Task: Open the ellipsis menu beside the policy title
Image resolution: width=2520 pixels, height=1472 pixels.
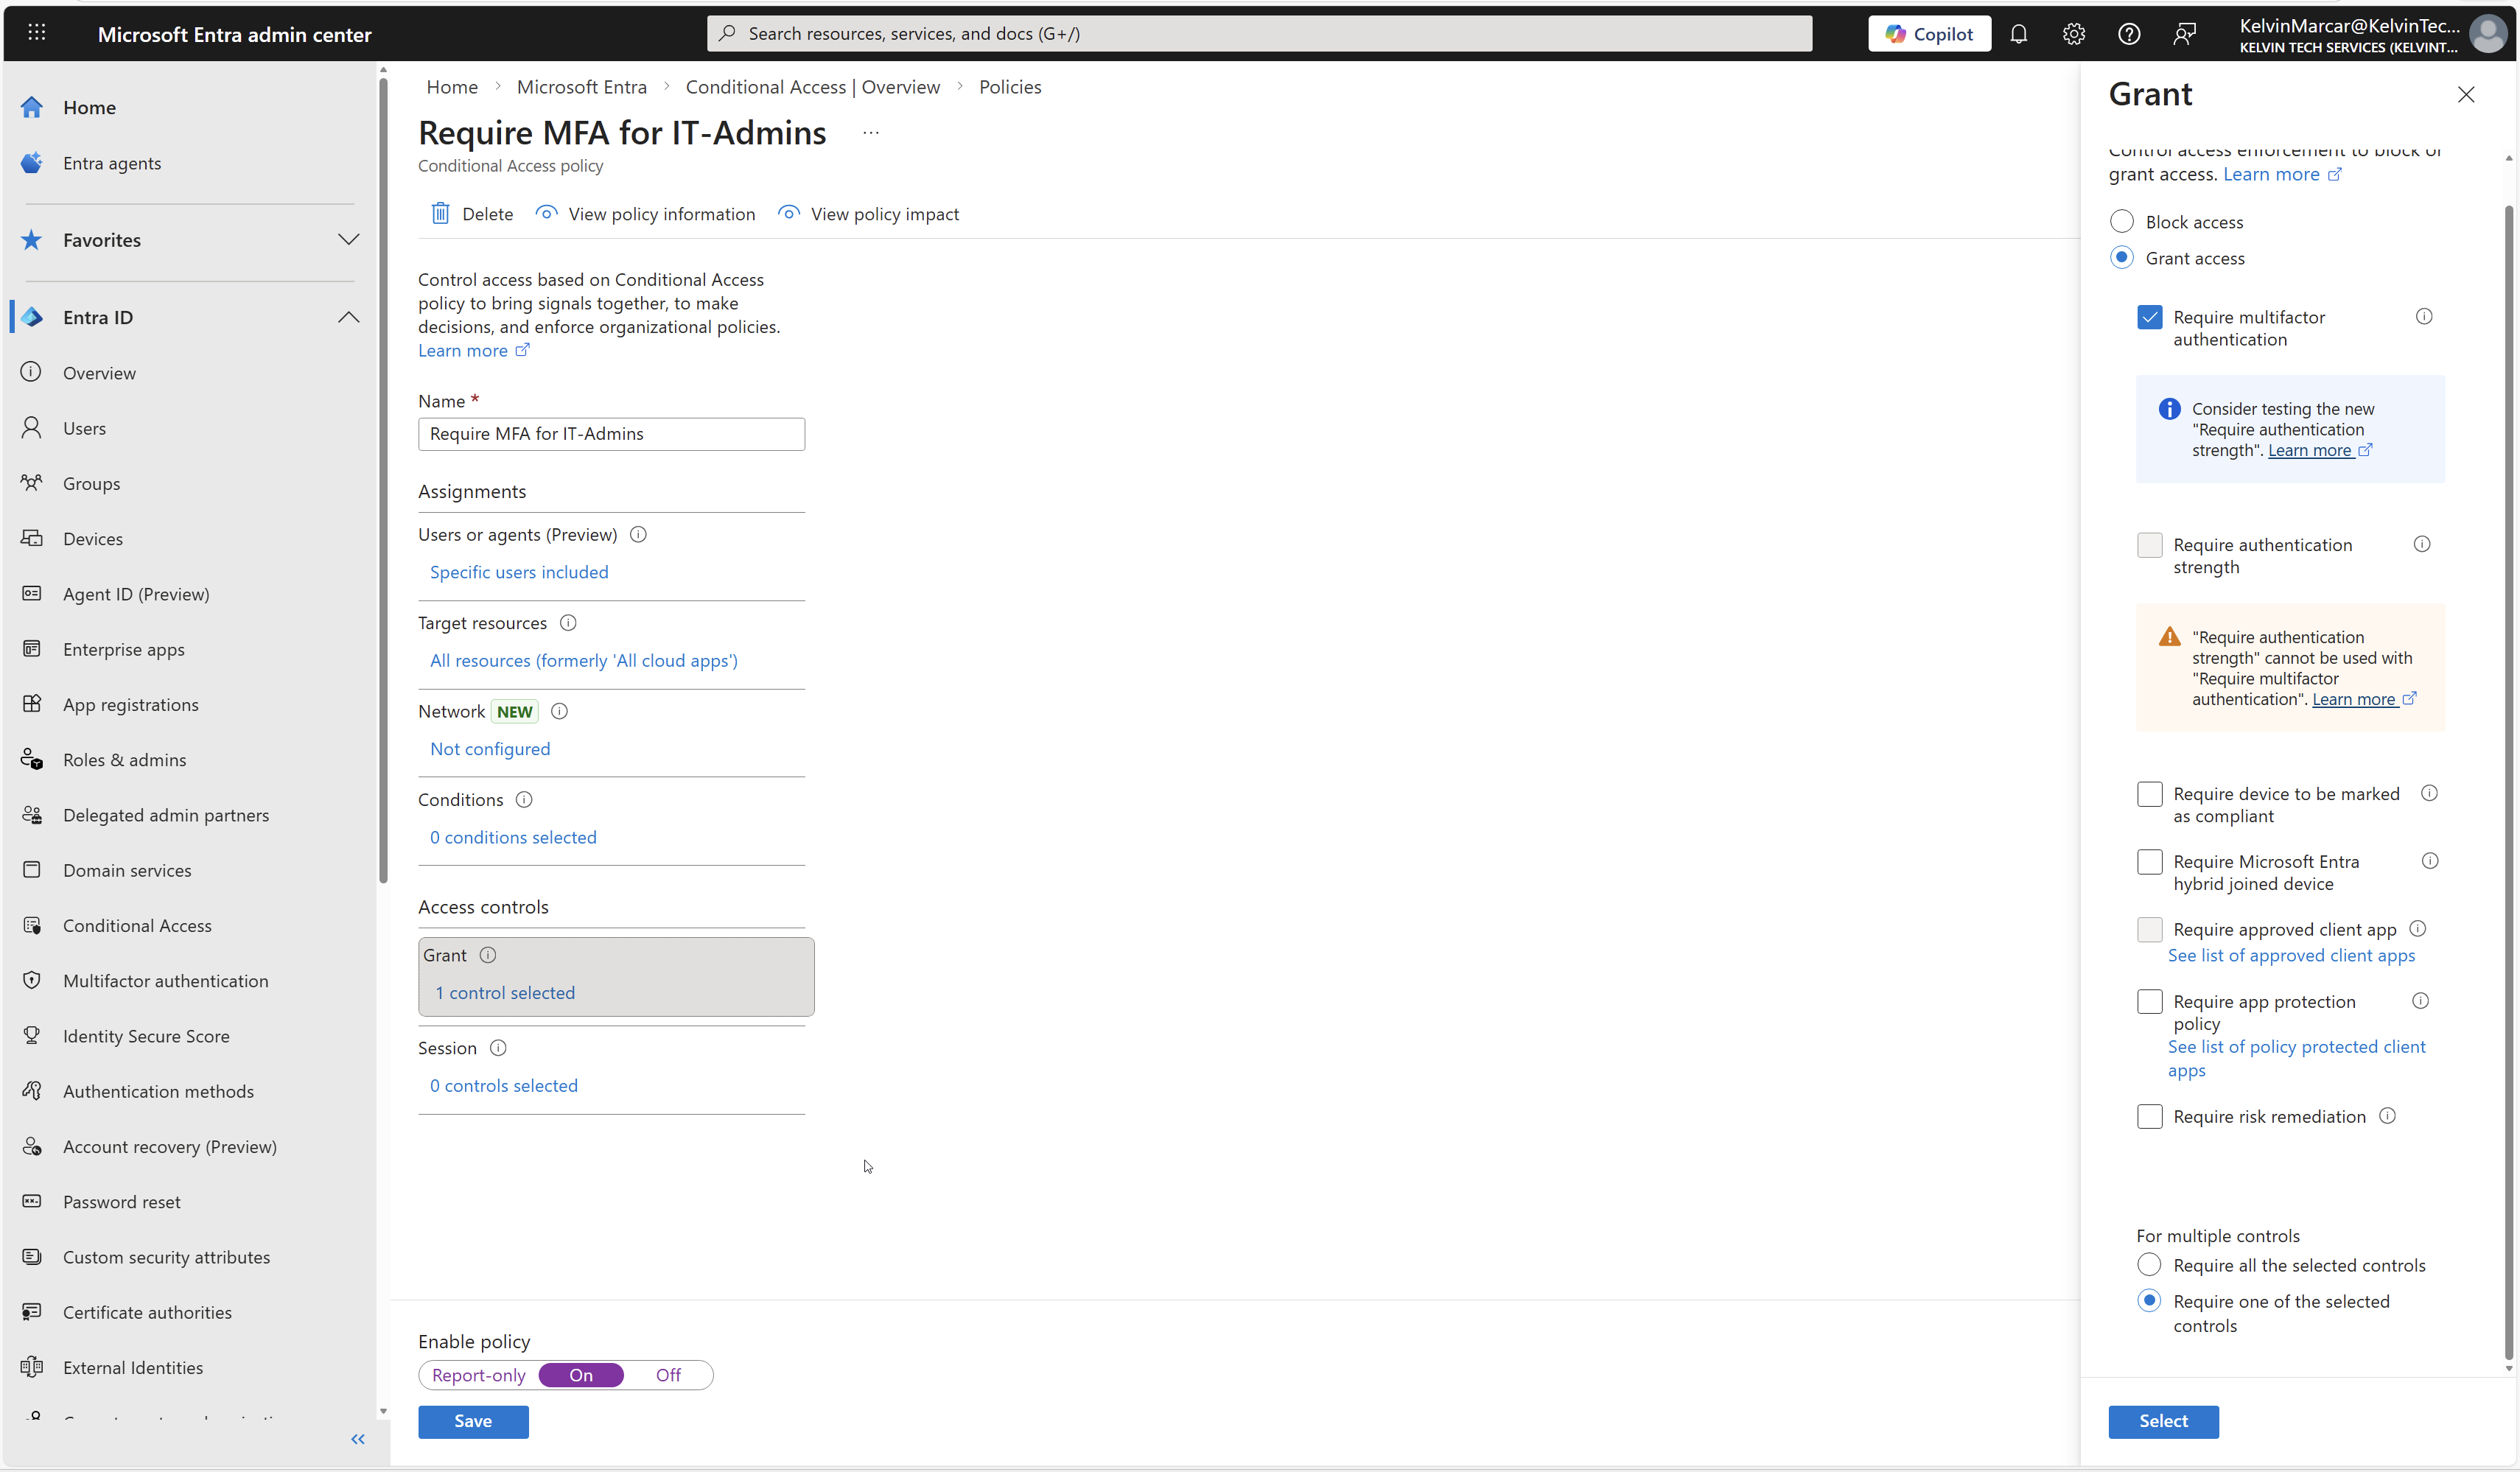Action: click(x=870, y=133)
